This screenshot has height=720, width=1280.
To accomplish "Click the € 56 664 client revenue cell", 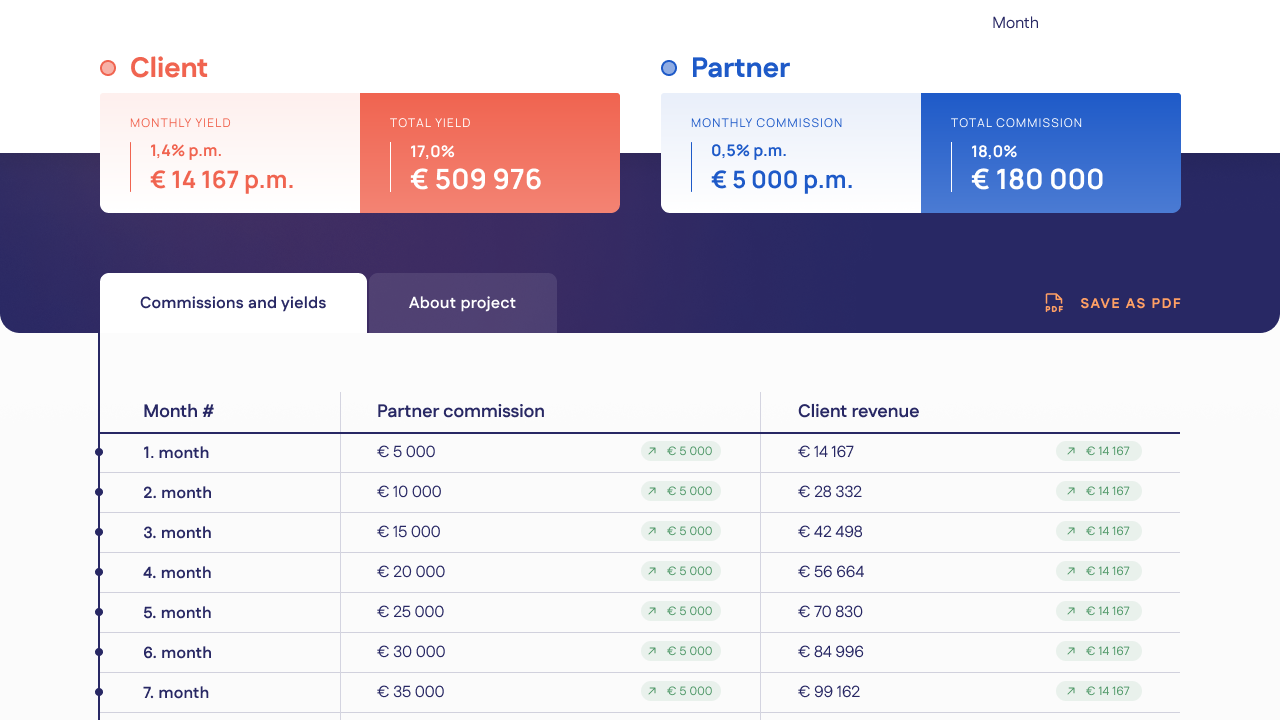I will click(831, 572).
